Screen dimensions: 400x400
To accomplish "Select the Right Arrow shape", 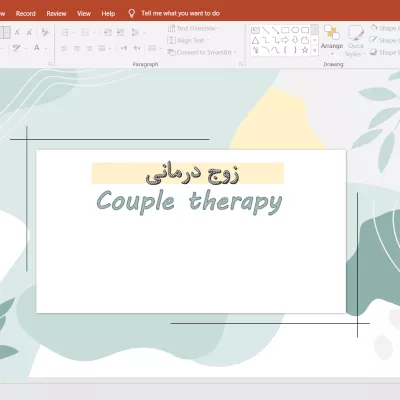I will tap(285, 40).
